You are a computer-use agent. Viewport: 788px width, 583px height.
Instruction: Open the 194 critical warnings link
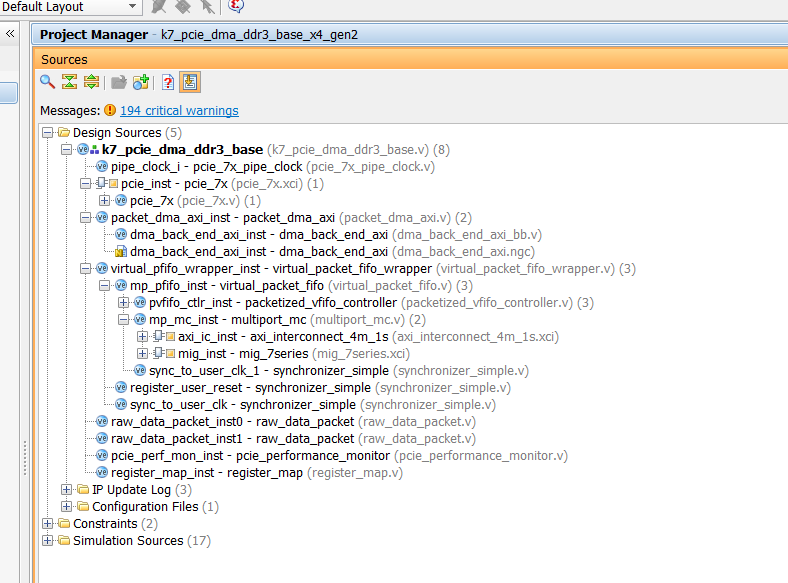[x=179, y=111]
